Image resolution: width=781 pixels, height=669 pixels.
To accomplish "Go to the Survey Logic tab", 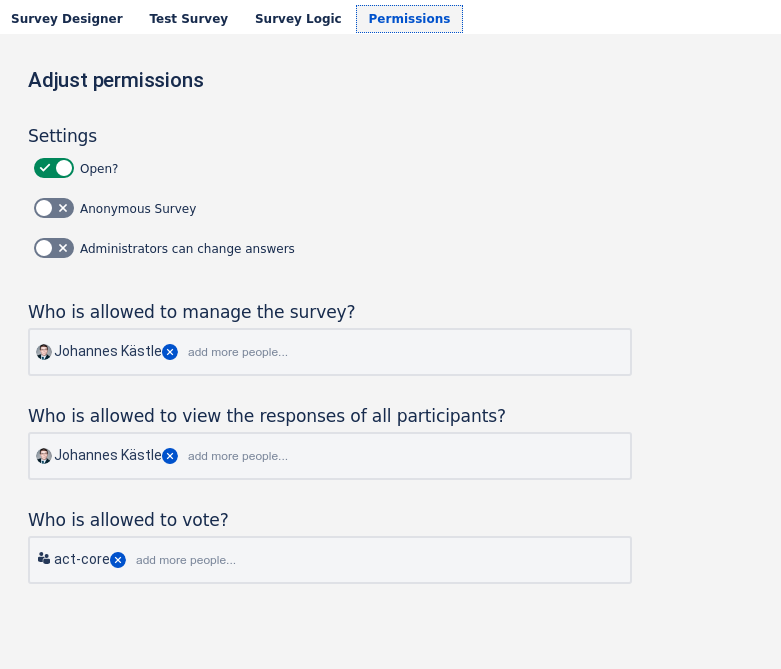I will point(298,19).
